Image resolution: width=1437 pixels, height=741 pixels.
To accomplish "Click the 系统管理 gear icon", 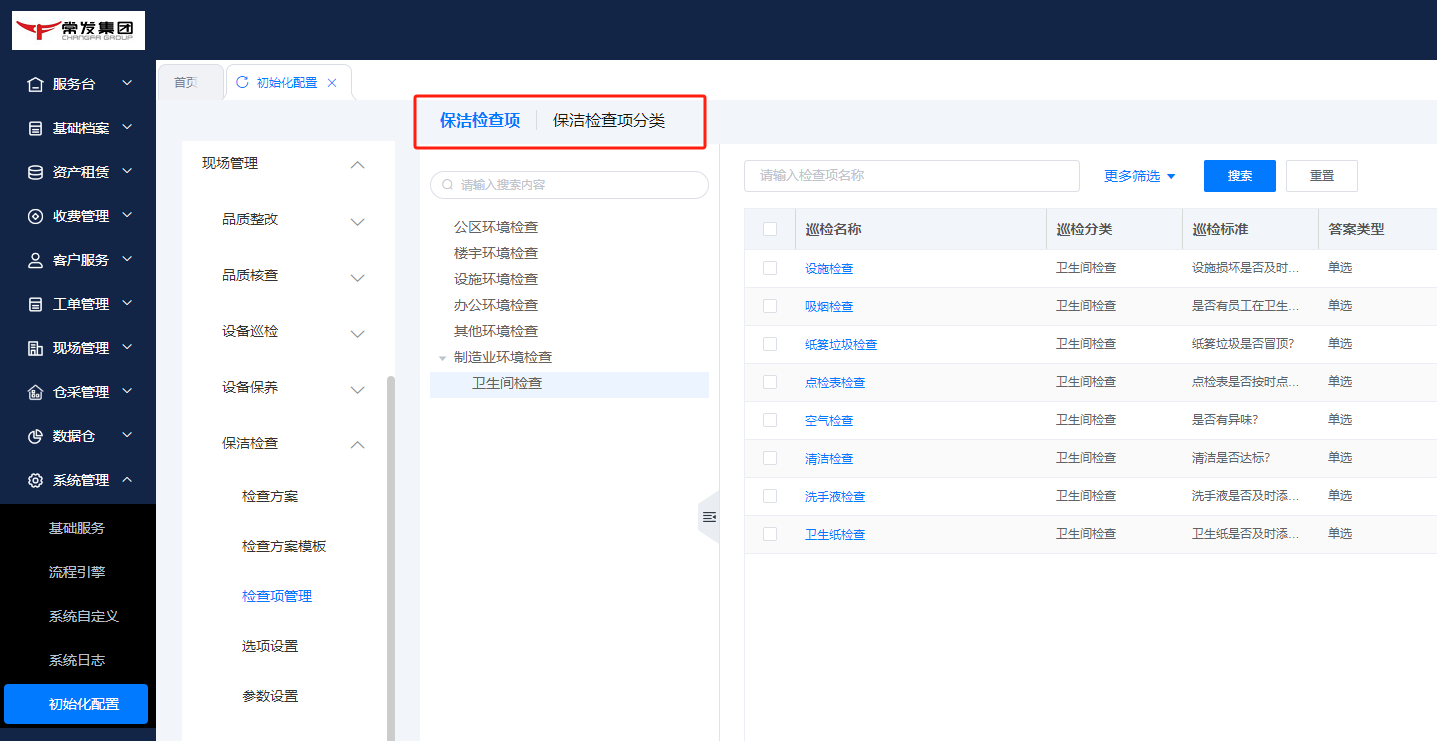I will 36,480.
